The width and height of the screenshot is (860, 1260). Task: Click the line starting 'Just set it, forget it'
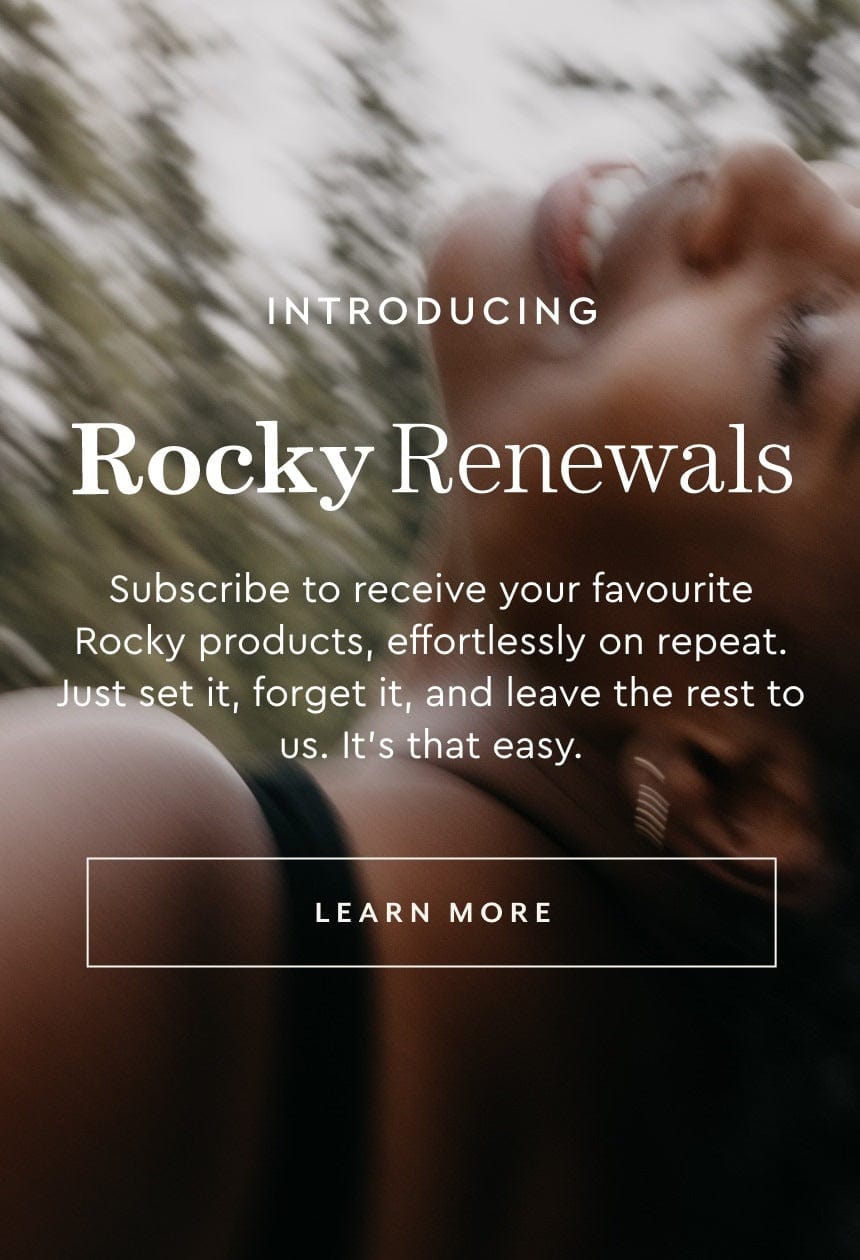click(x=431, y=694)
